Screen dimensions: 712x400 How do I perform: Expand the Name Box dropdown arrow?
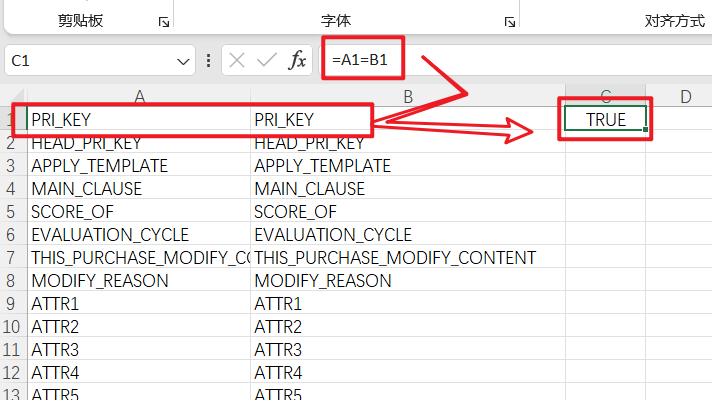point(183,61)
